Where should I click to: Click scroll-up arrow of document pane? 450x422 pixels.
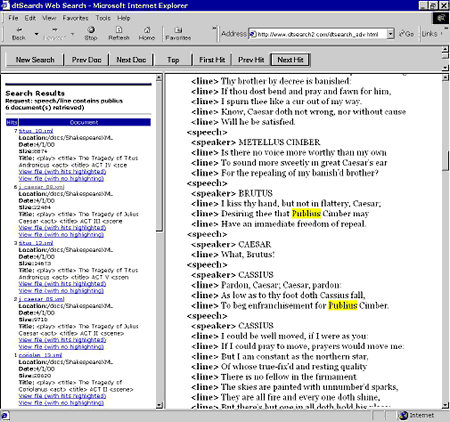pos(445,78)
